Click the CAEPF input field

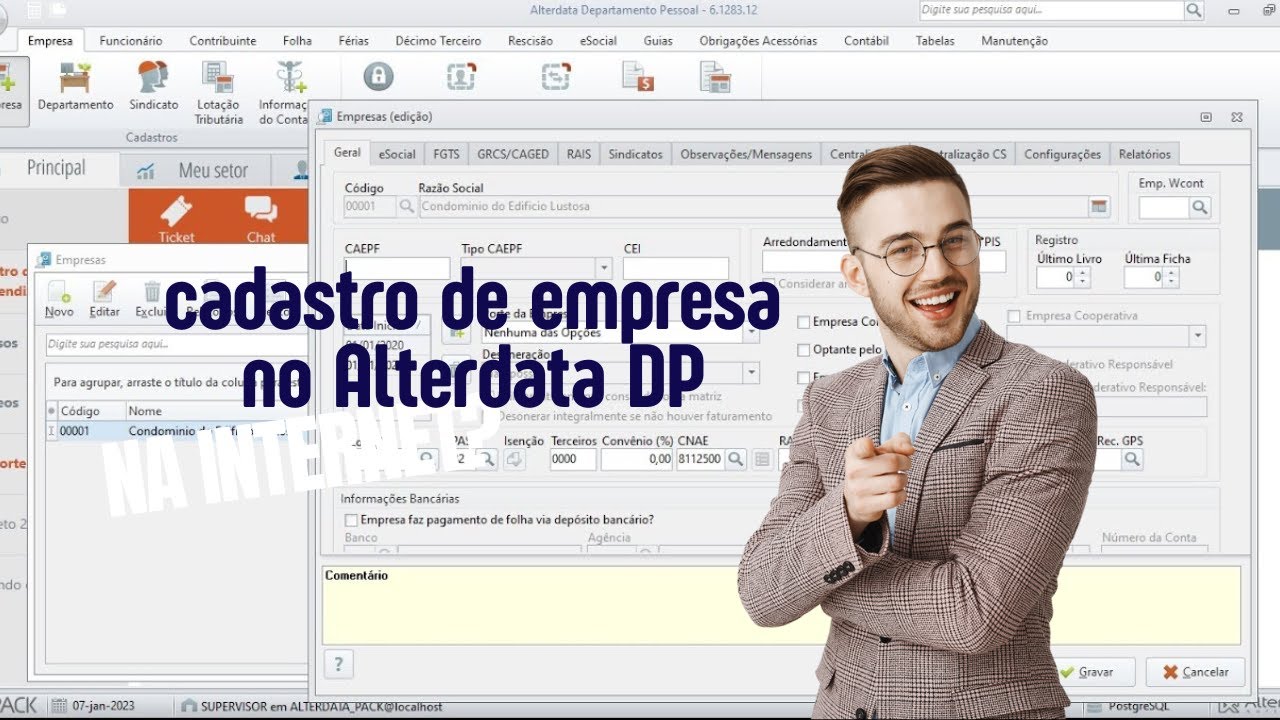pyautogui.click(x=397, y=268)
